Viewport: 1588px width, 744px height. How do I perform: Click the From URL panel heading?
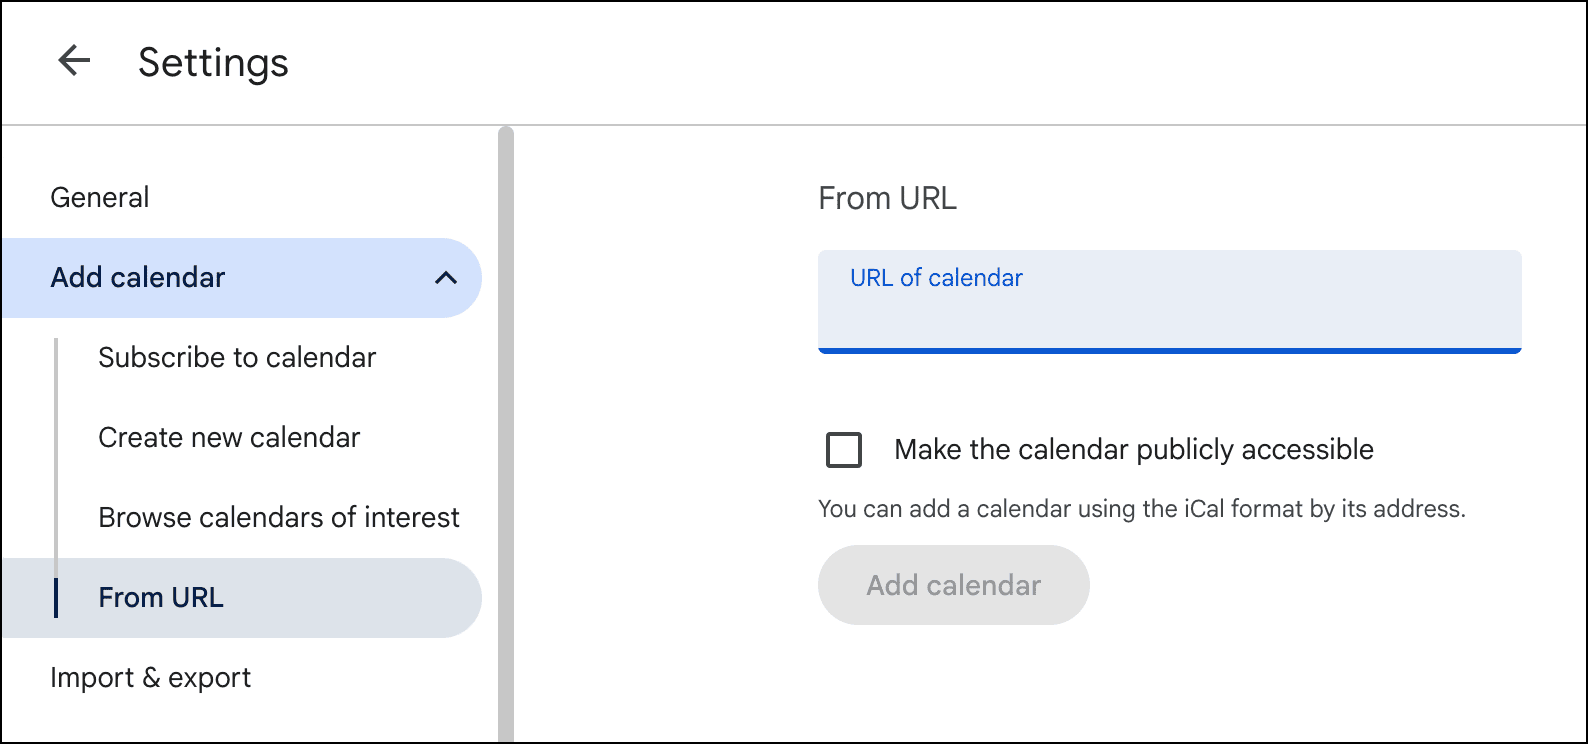click(x=887, y=199)
